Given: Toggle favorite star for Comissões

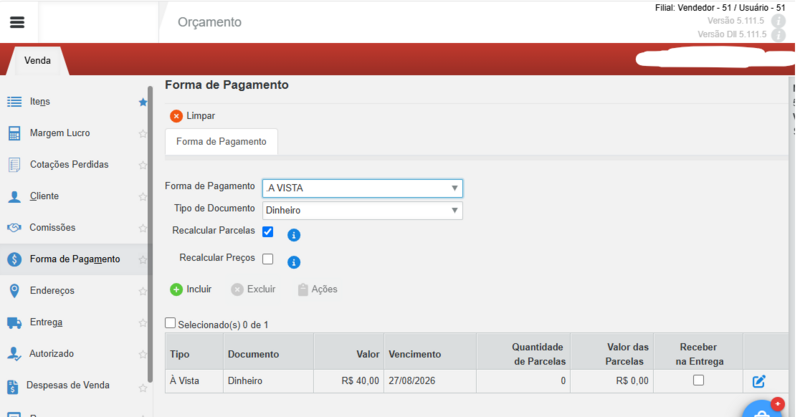Looking at the screenshot, I should tap(143, 228).
